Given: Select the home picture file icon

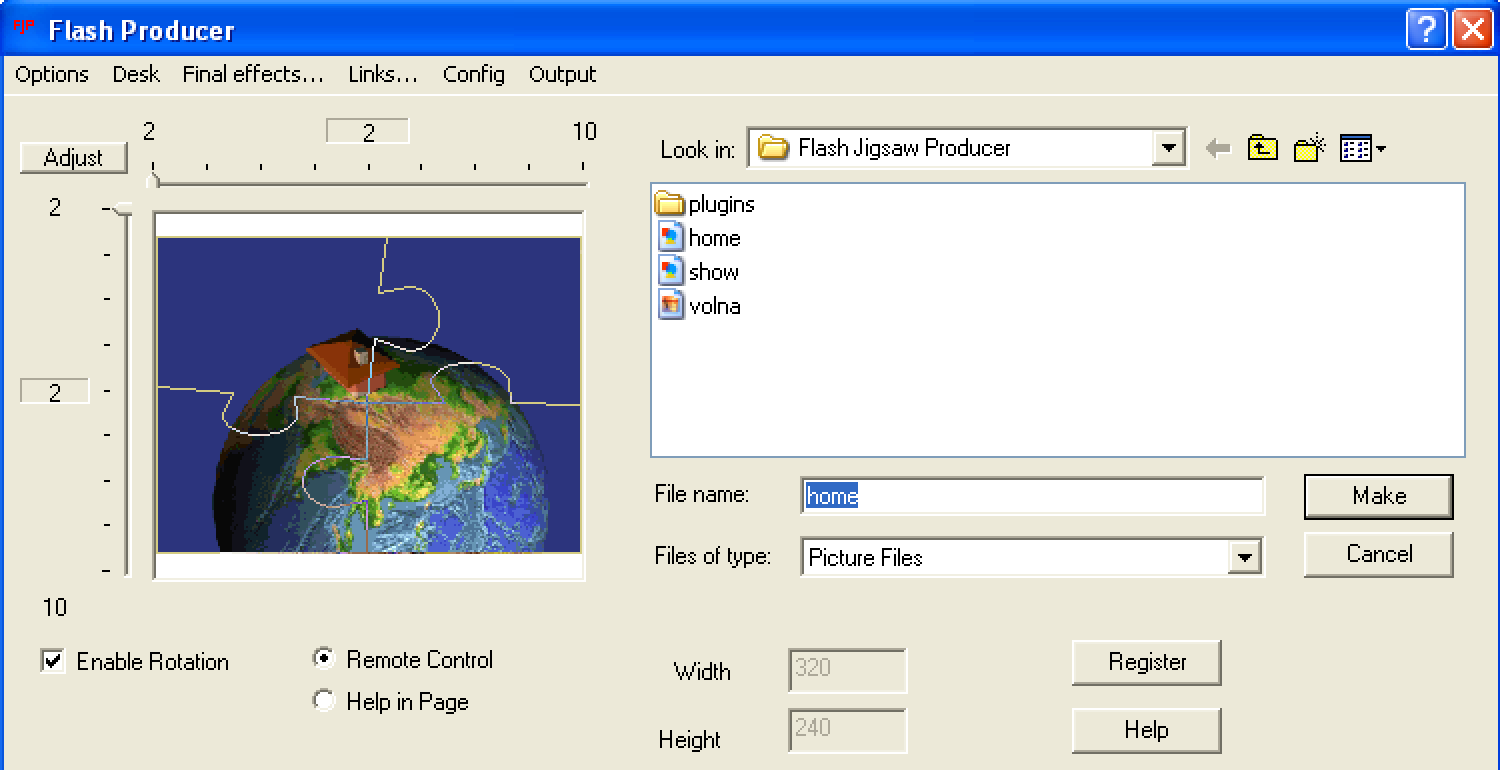Looking at the screenshot, I should (x=670, y=238).
